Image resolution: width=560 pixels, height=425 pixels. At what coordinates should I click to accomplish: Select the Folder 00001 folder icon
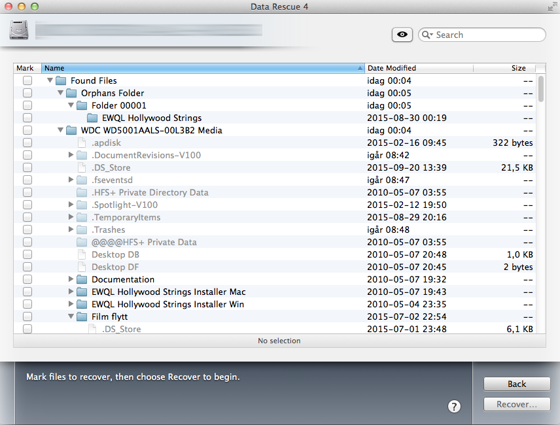tap(82, 106)
